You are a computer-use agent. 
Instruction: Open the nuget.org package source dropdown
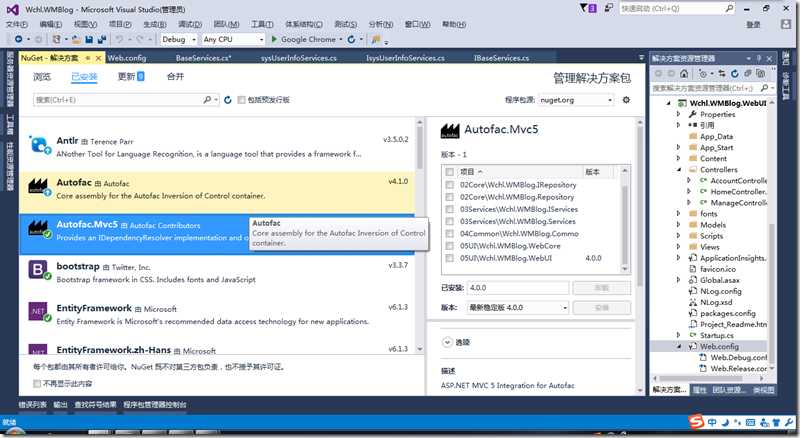[576, 100]
